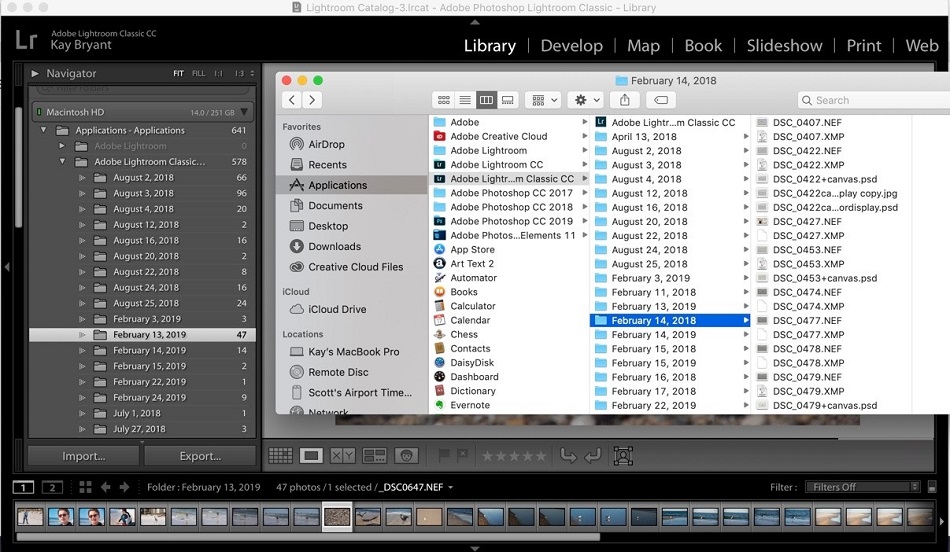Select list view in Finder toolbar
This screenshot has width=950, height=552.
[x=465, y=100]
